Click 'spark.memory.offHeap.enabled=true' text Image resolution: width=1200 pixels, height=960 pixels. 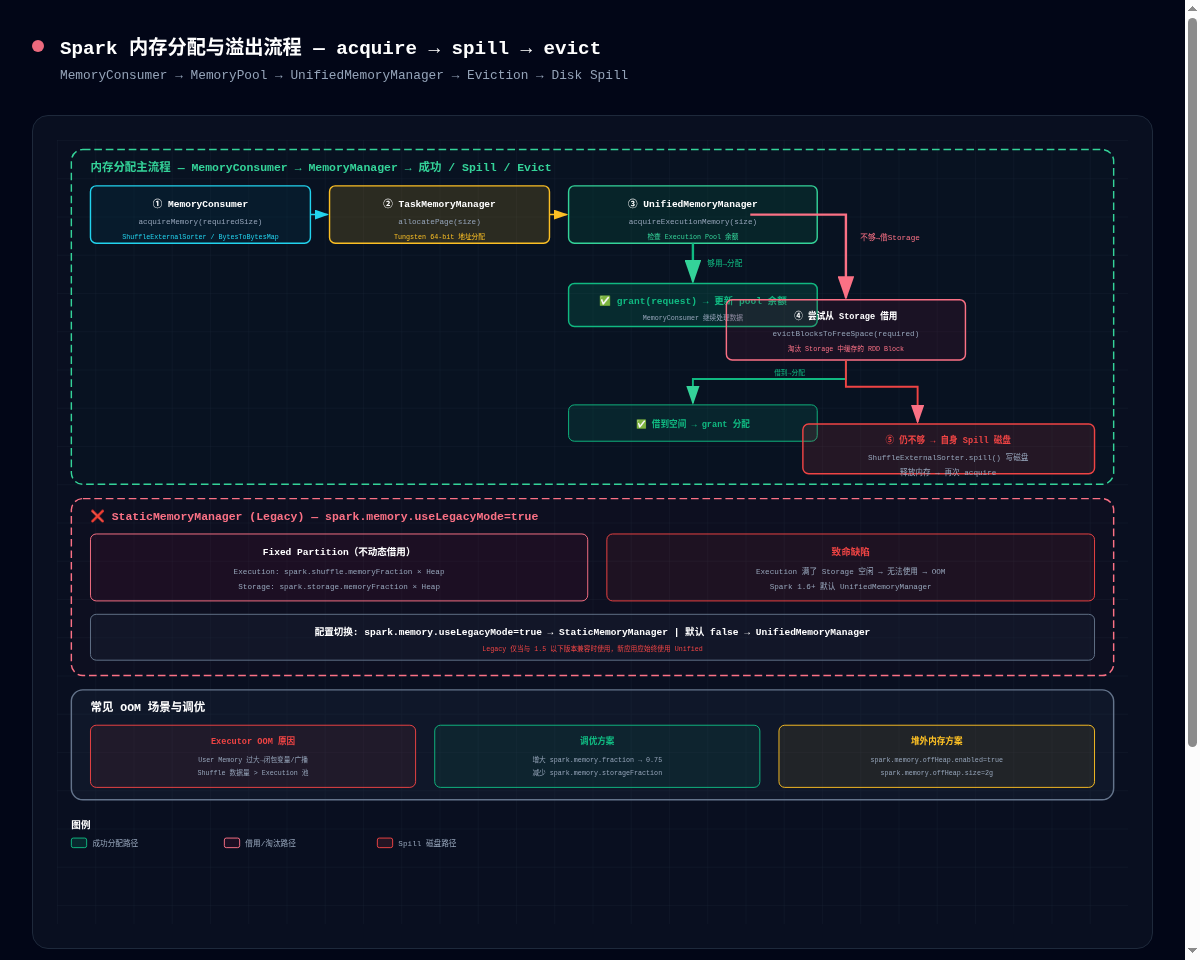[936, 760]
